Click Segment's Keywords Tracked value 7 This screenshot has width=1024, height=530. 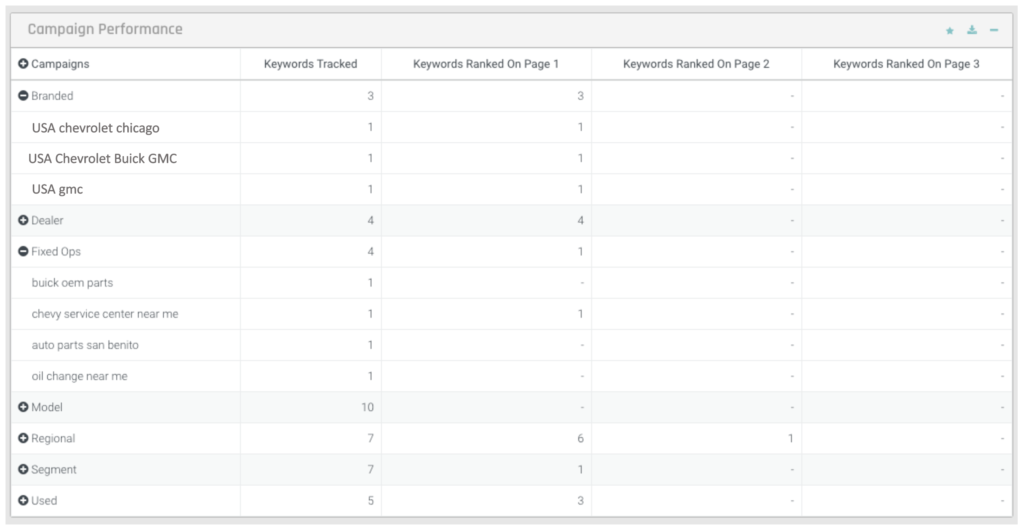370,469
